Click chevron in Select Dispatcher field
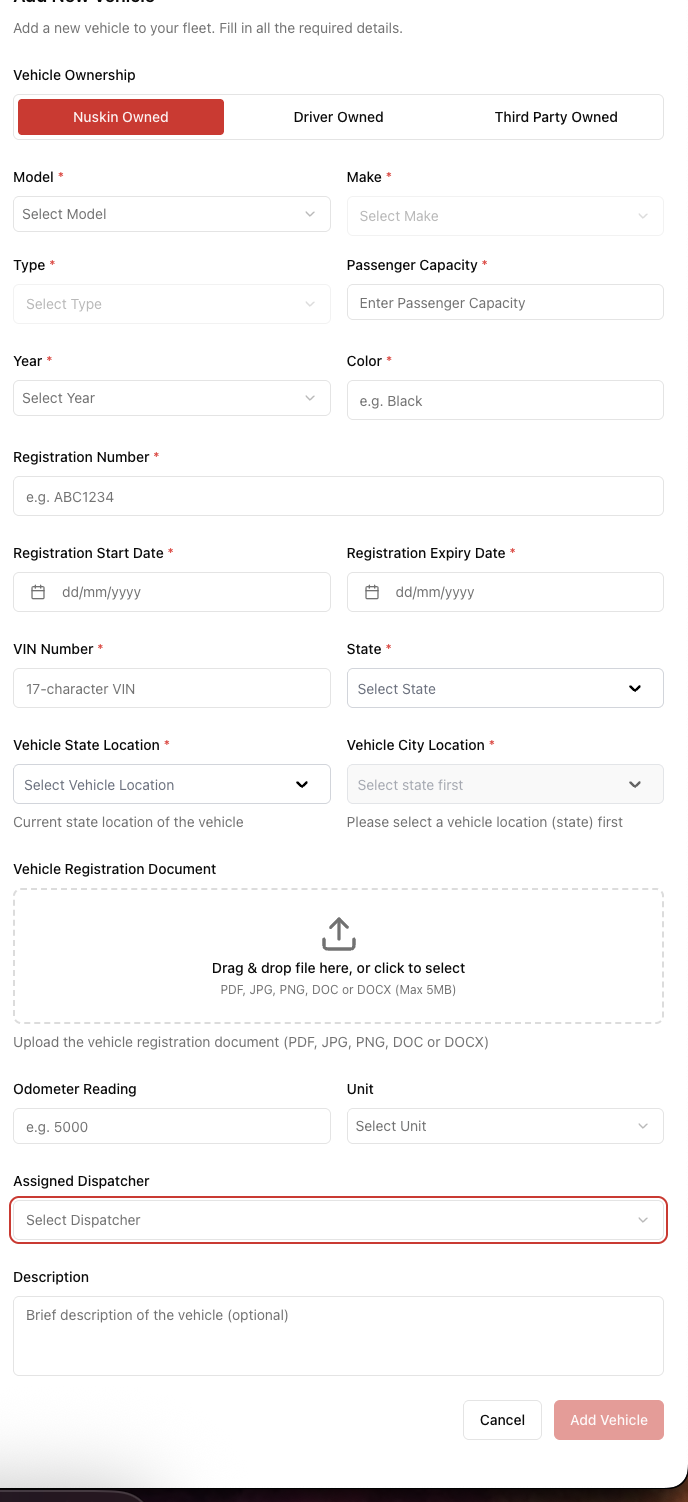The height and width of the screenshot is (1502, 688). point(643,1220)
